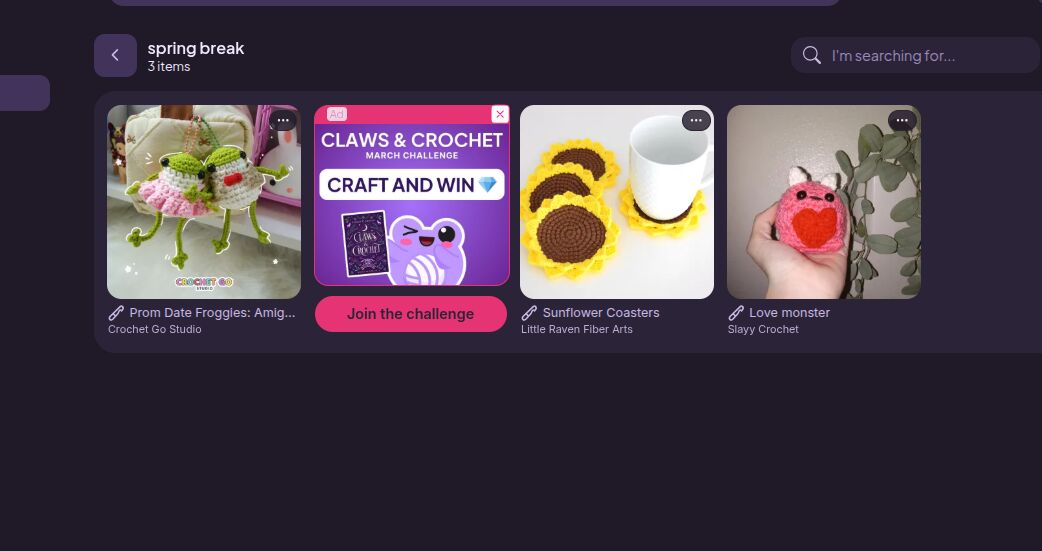Visit Slayy Crochet designer page
This screenshot has height=551, width=1042.
[x=763, y=329]
